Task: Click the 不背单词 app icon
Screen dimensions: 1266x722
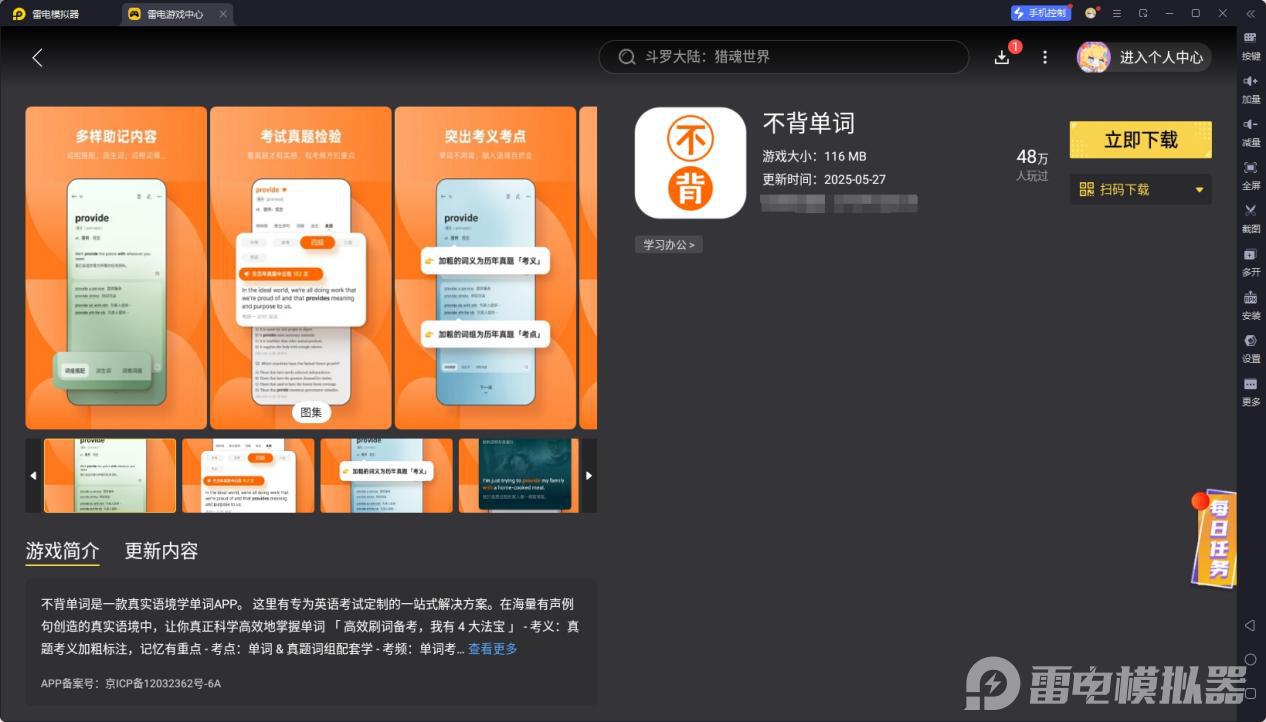Action: pyautogui.click(x=690, y=162)
